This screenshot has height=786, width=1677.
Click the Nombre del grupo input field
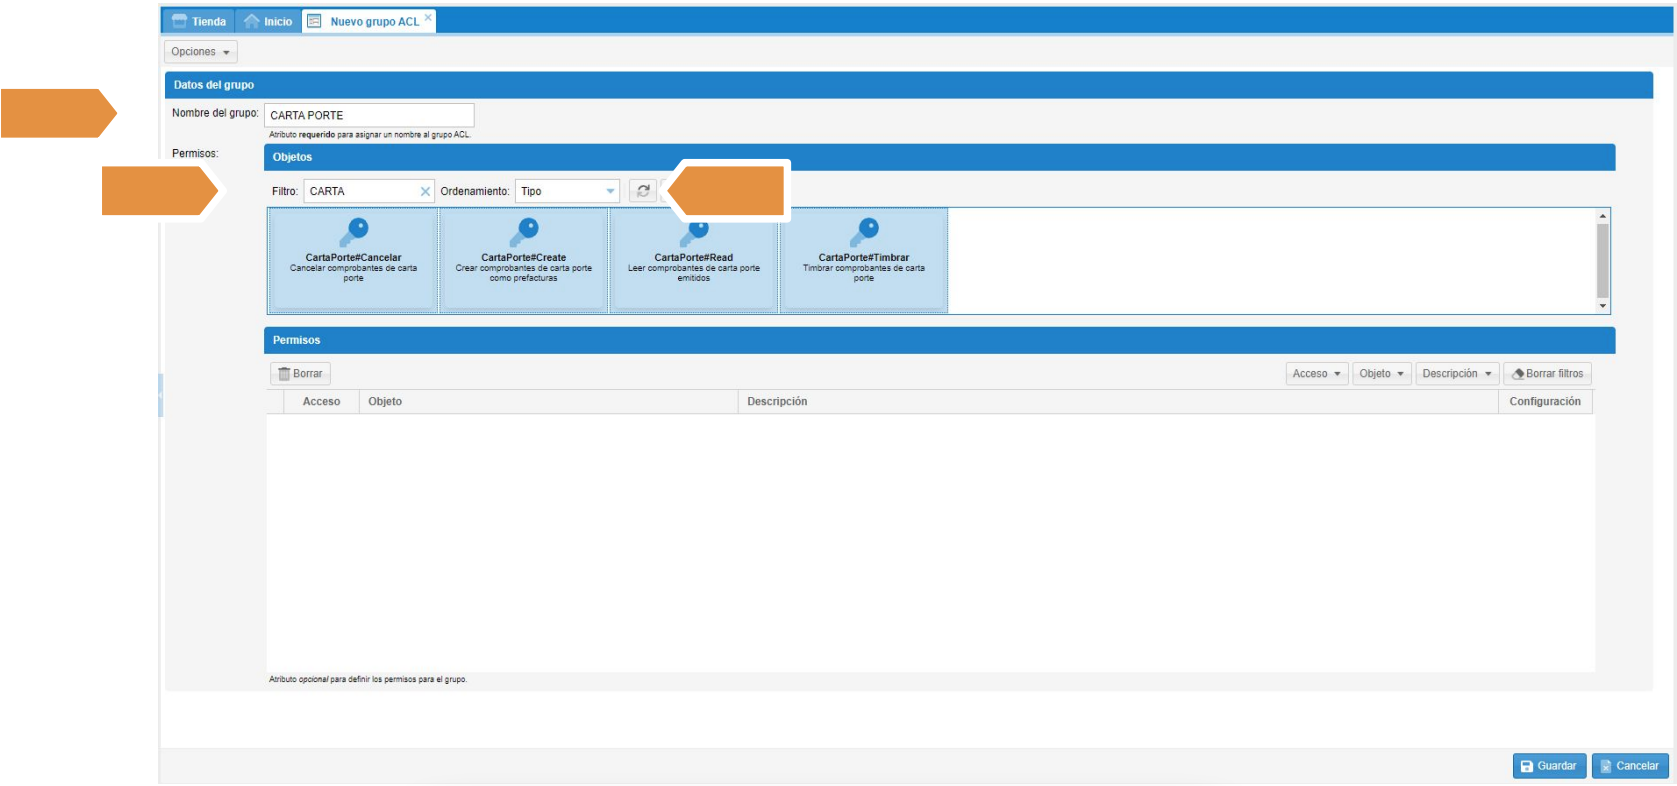368,115
